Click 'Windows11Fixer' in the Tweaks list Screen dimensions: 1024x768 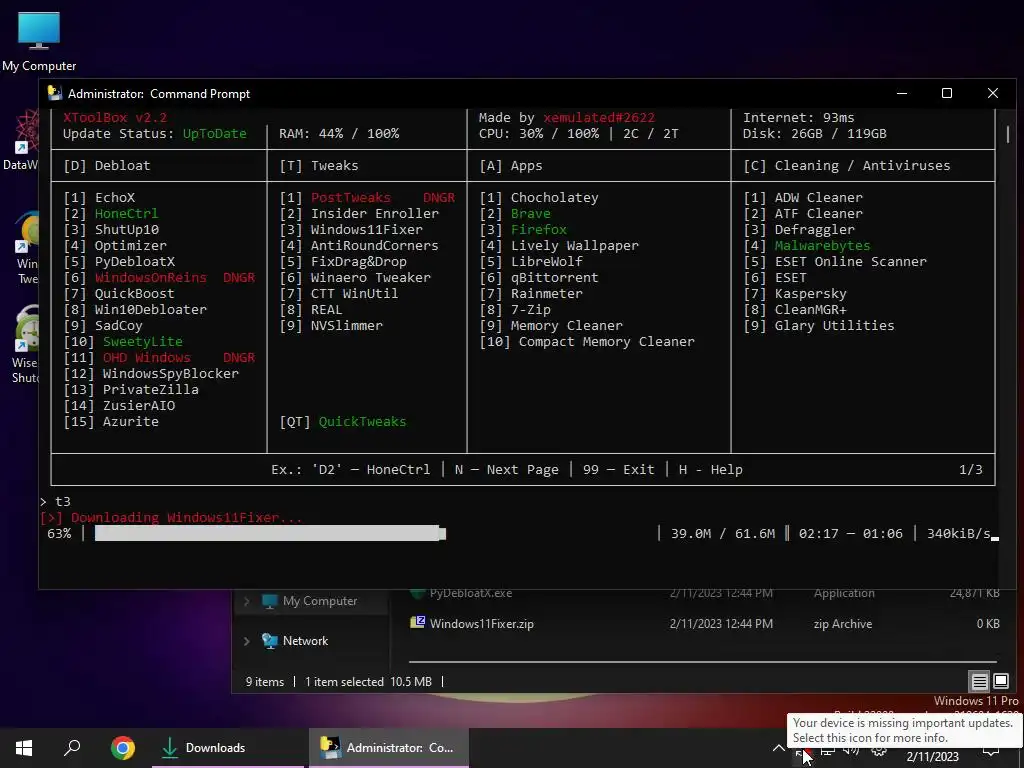point(367,229)
